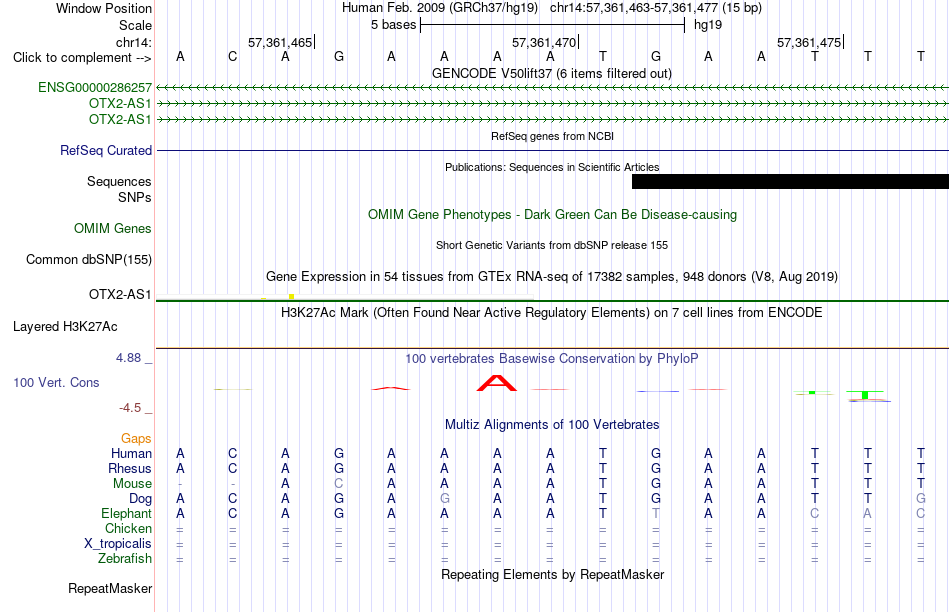Click 'Short Genetic Variants from dbSNP' title
The width and height of the screenshot is (950, 612).
click(x=552, y=245)
